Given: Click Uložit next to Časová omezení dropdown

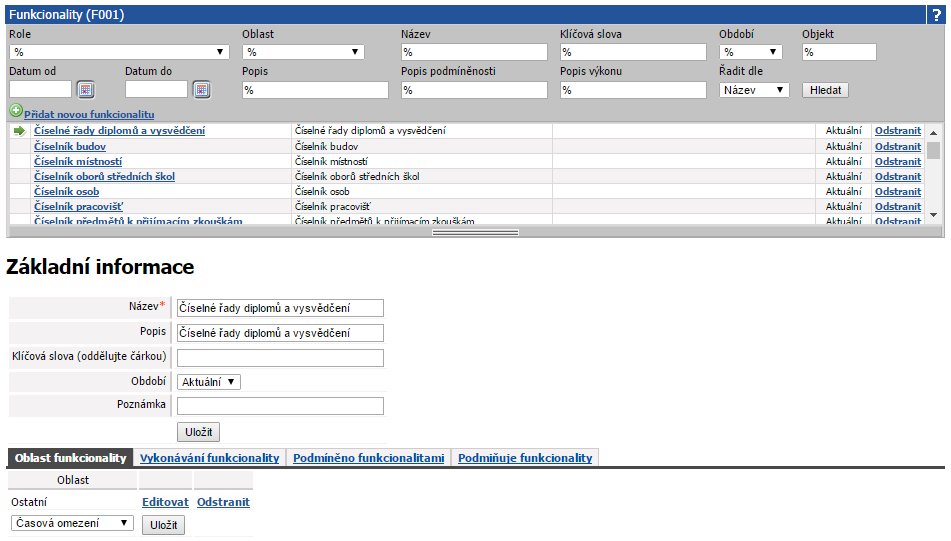Looking at the screenshot, I should (163, 525).
